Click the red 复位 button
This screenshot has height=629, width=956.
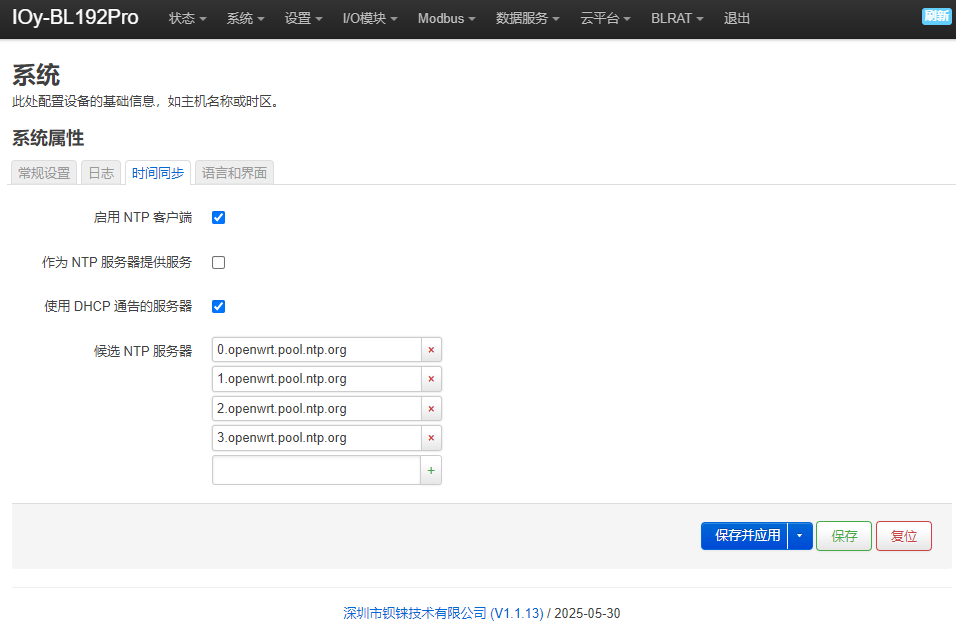pyautogui.click(x=904, y=536)
